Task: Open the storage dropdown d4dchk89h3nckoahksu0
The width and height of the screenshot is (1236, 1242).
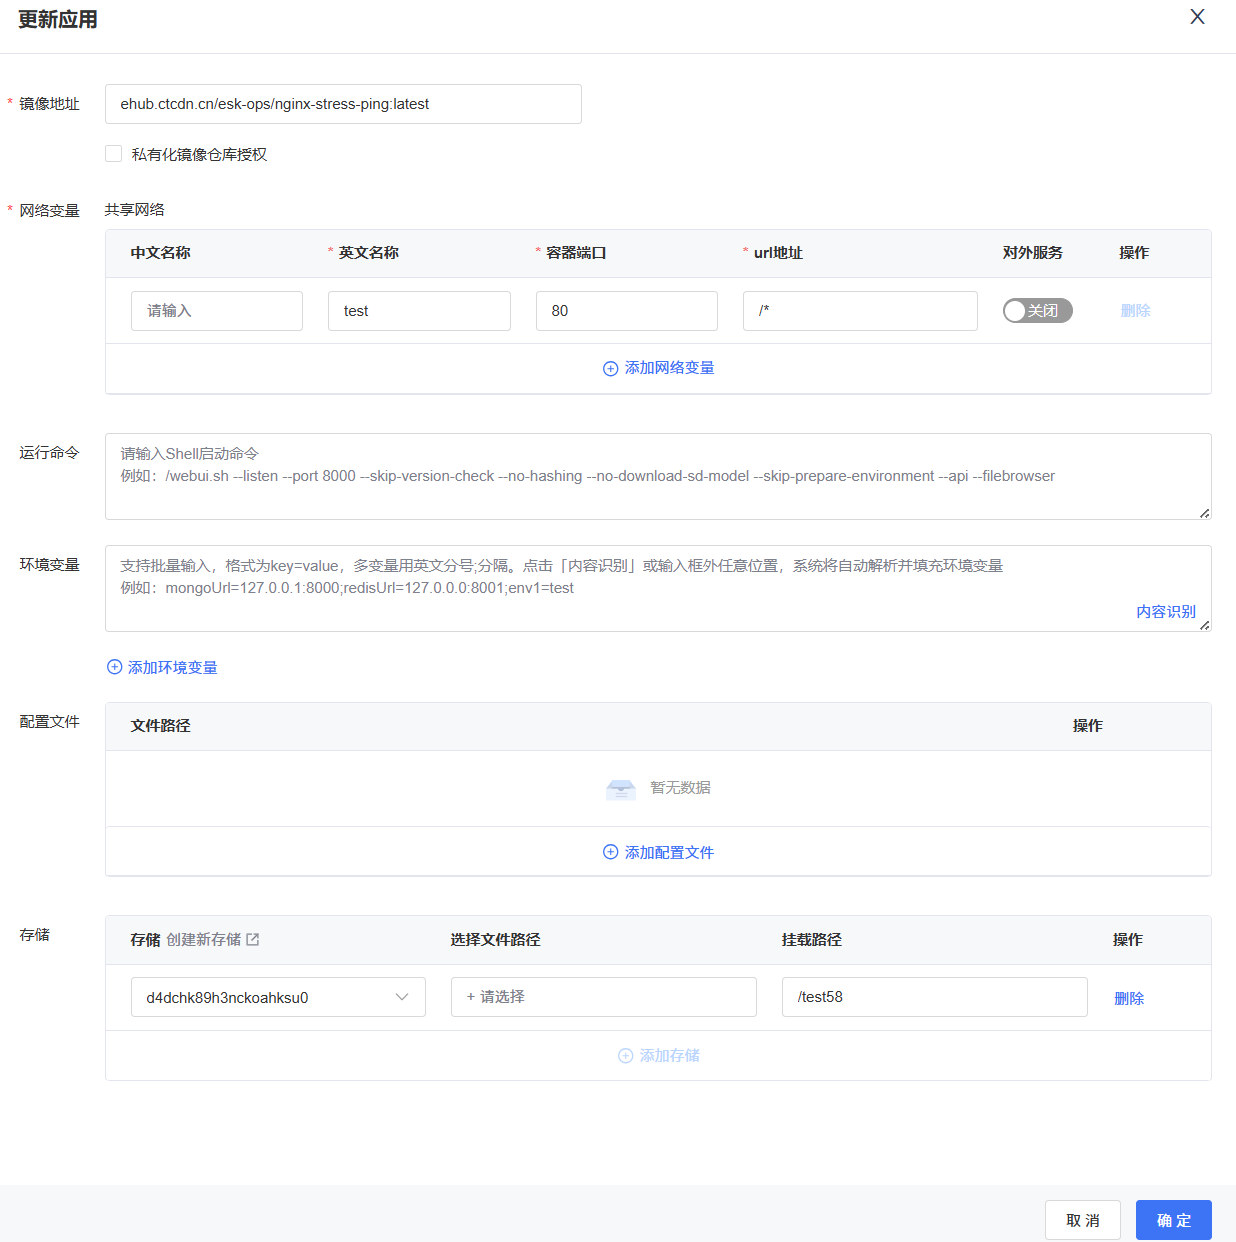Action: (278, 997)
